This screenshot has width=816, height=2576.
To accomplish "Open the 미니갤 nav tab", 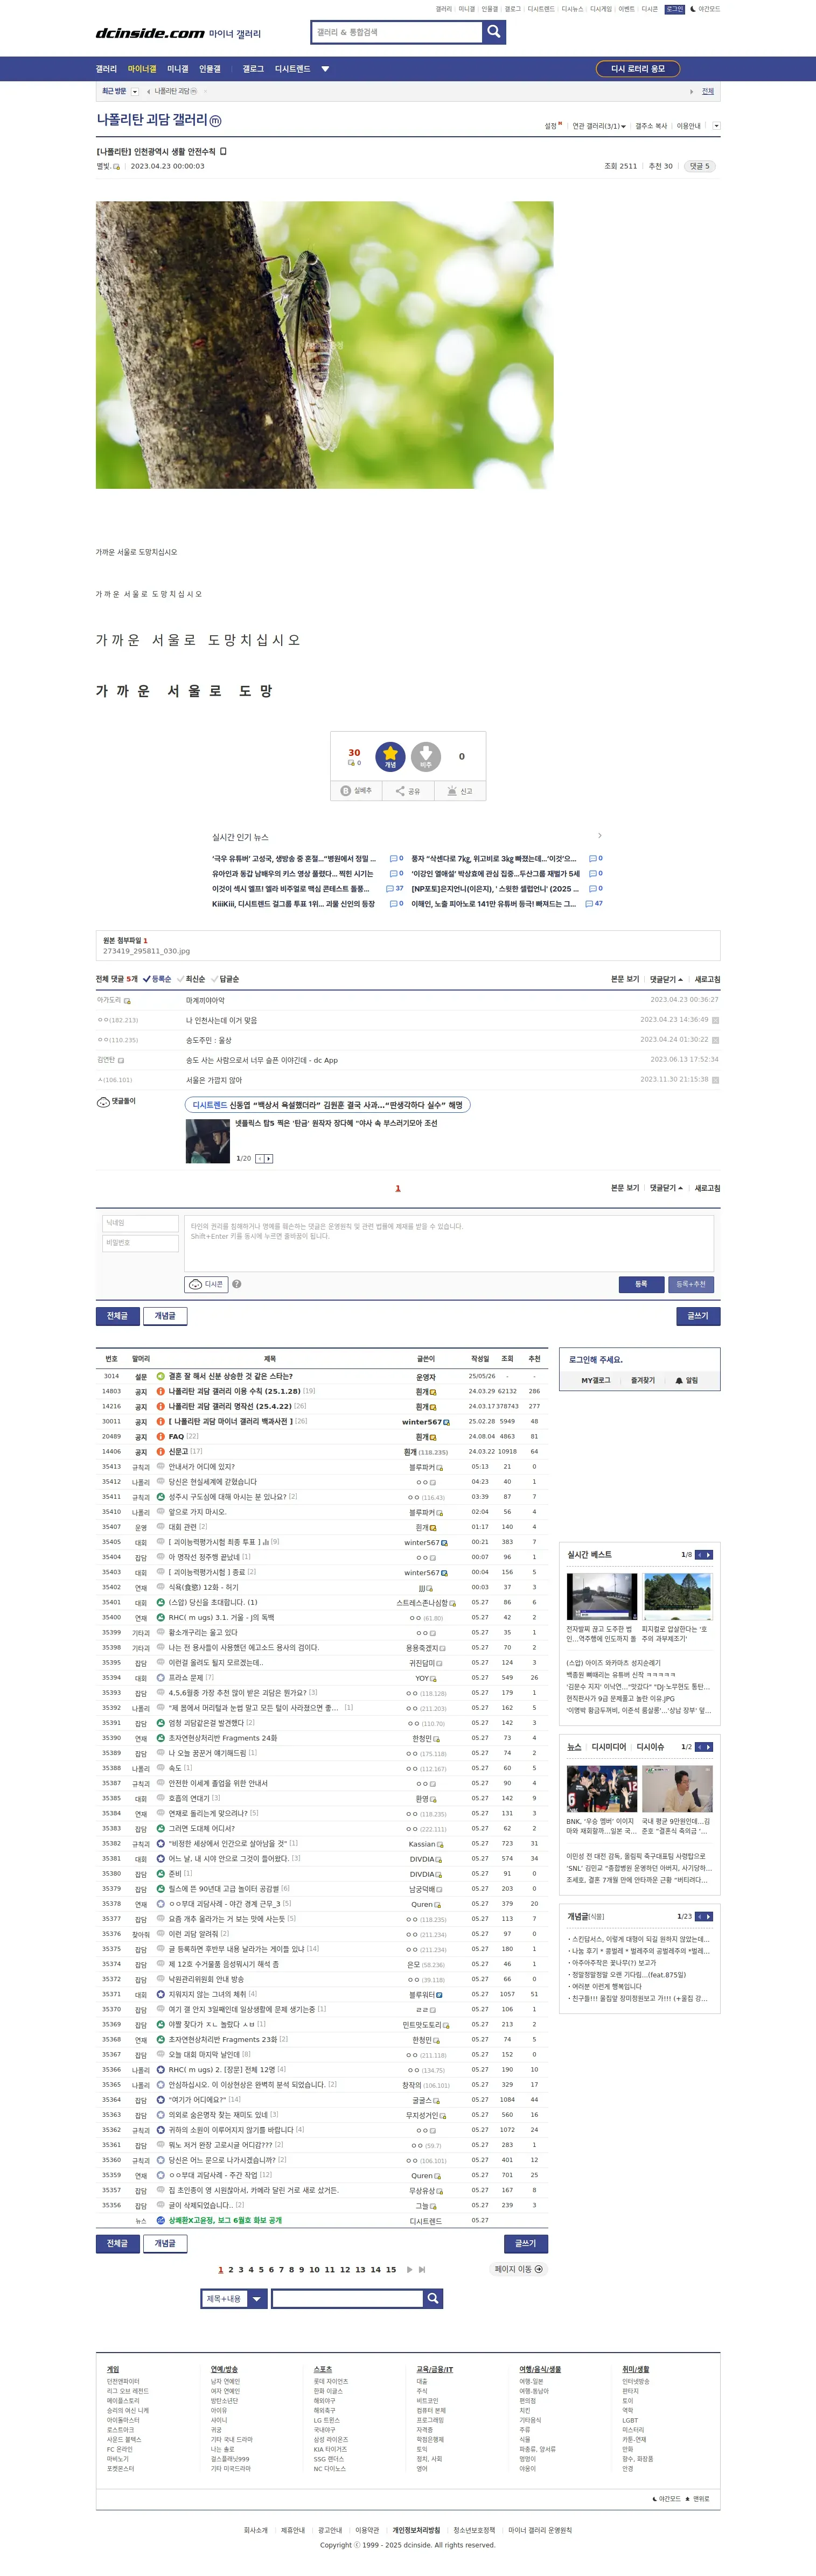I will pyautogui.click(x=178, y=69).
